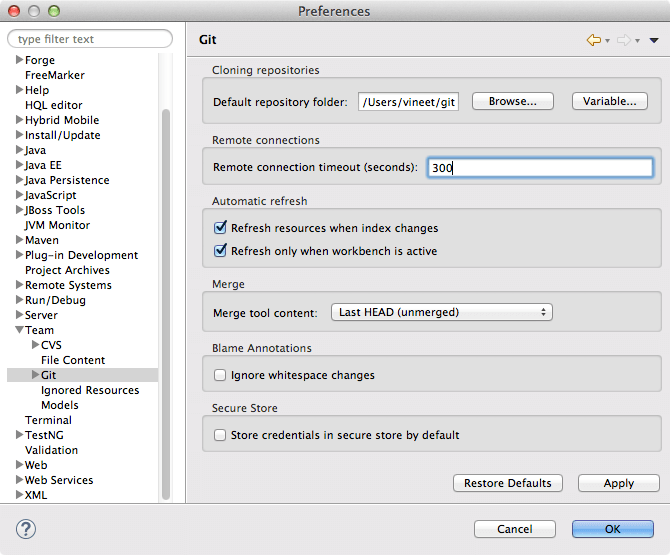This screenshot has width=670, height=555.
Task: Enable Store credentials in secure store
Action: click(221, 435)
